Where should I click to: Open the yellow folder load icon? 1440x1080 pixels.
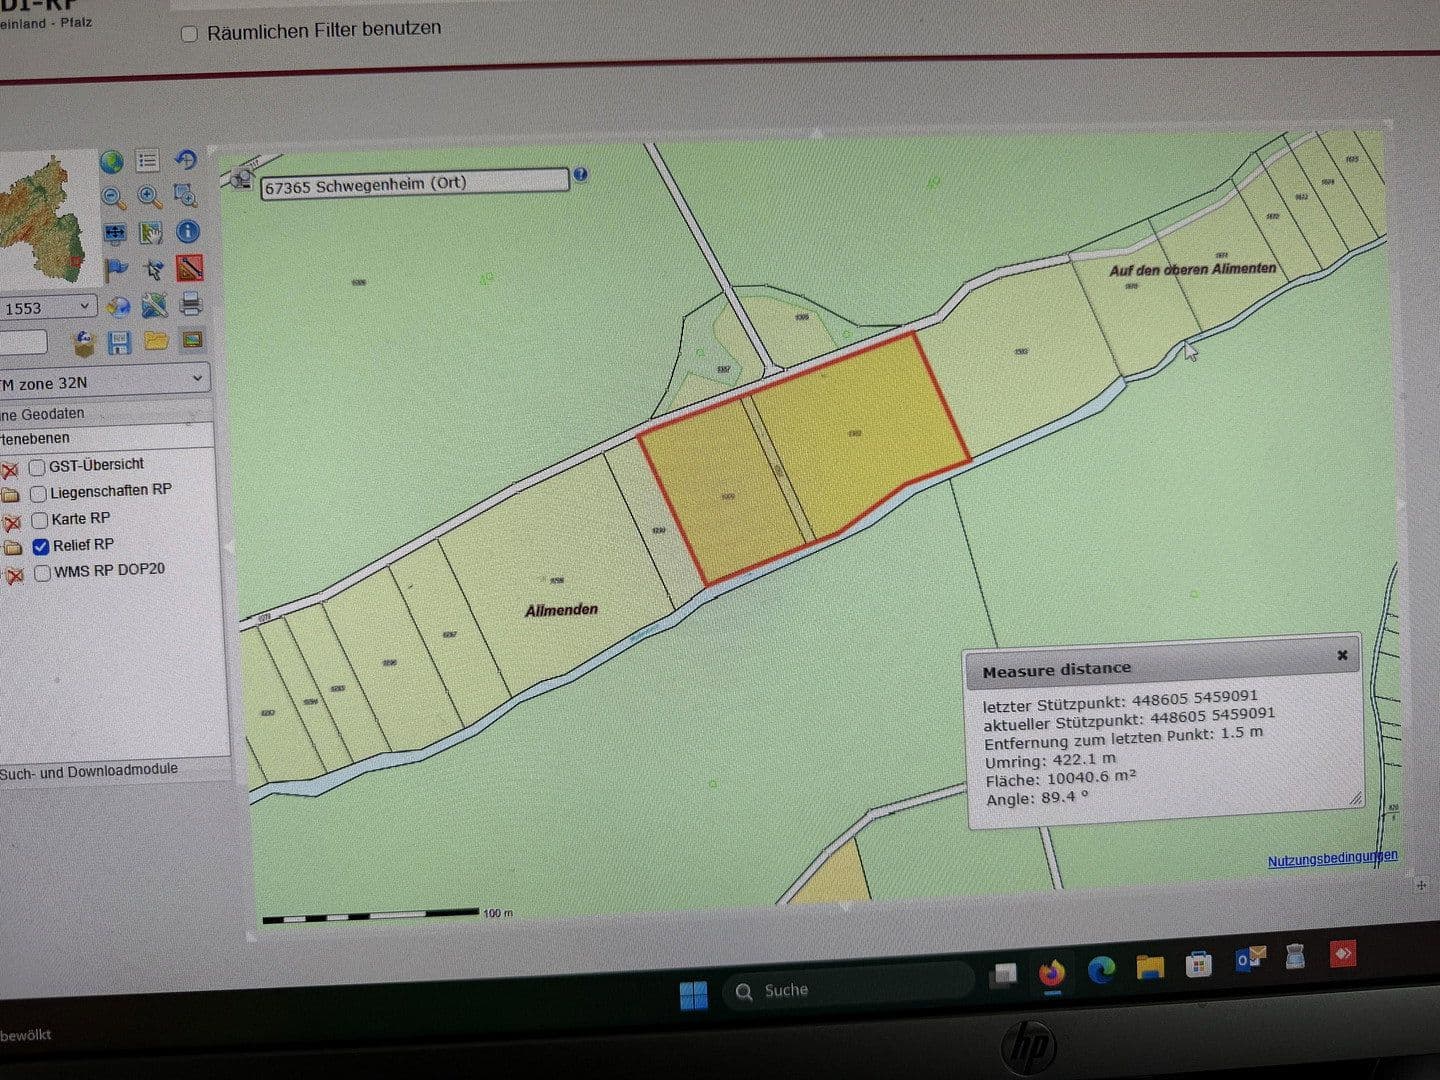(x=155, y=342)
